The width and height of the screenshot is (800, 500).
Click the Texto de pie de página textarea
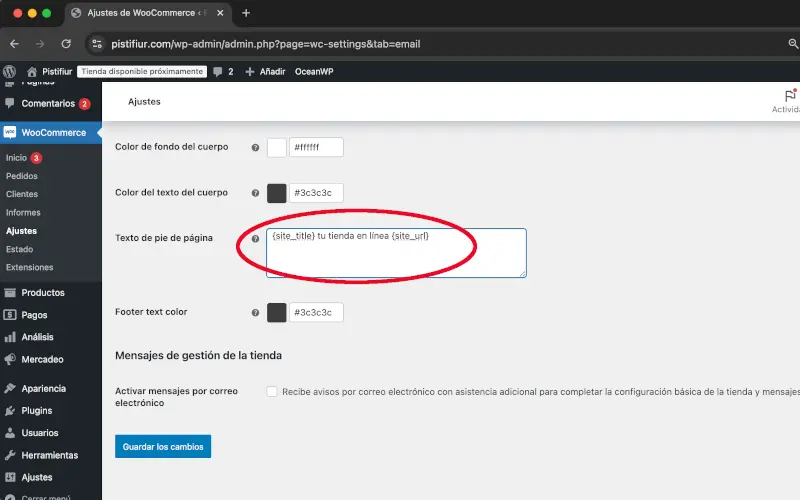coord(396,253)
